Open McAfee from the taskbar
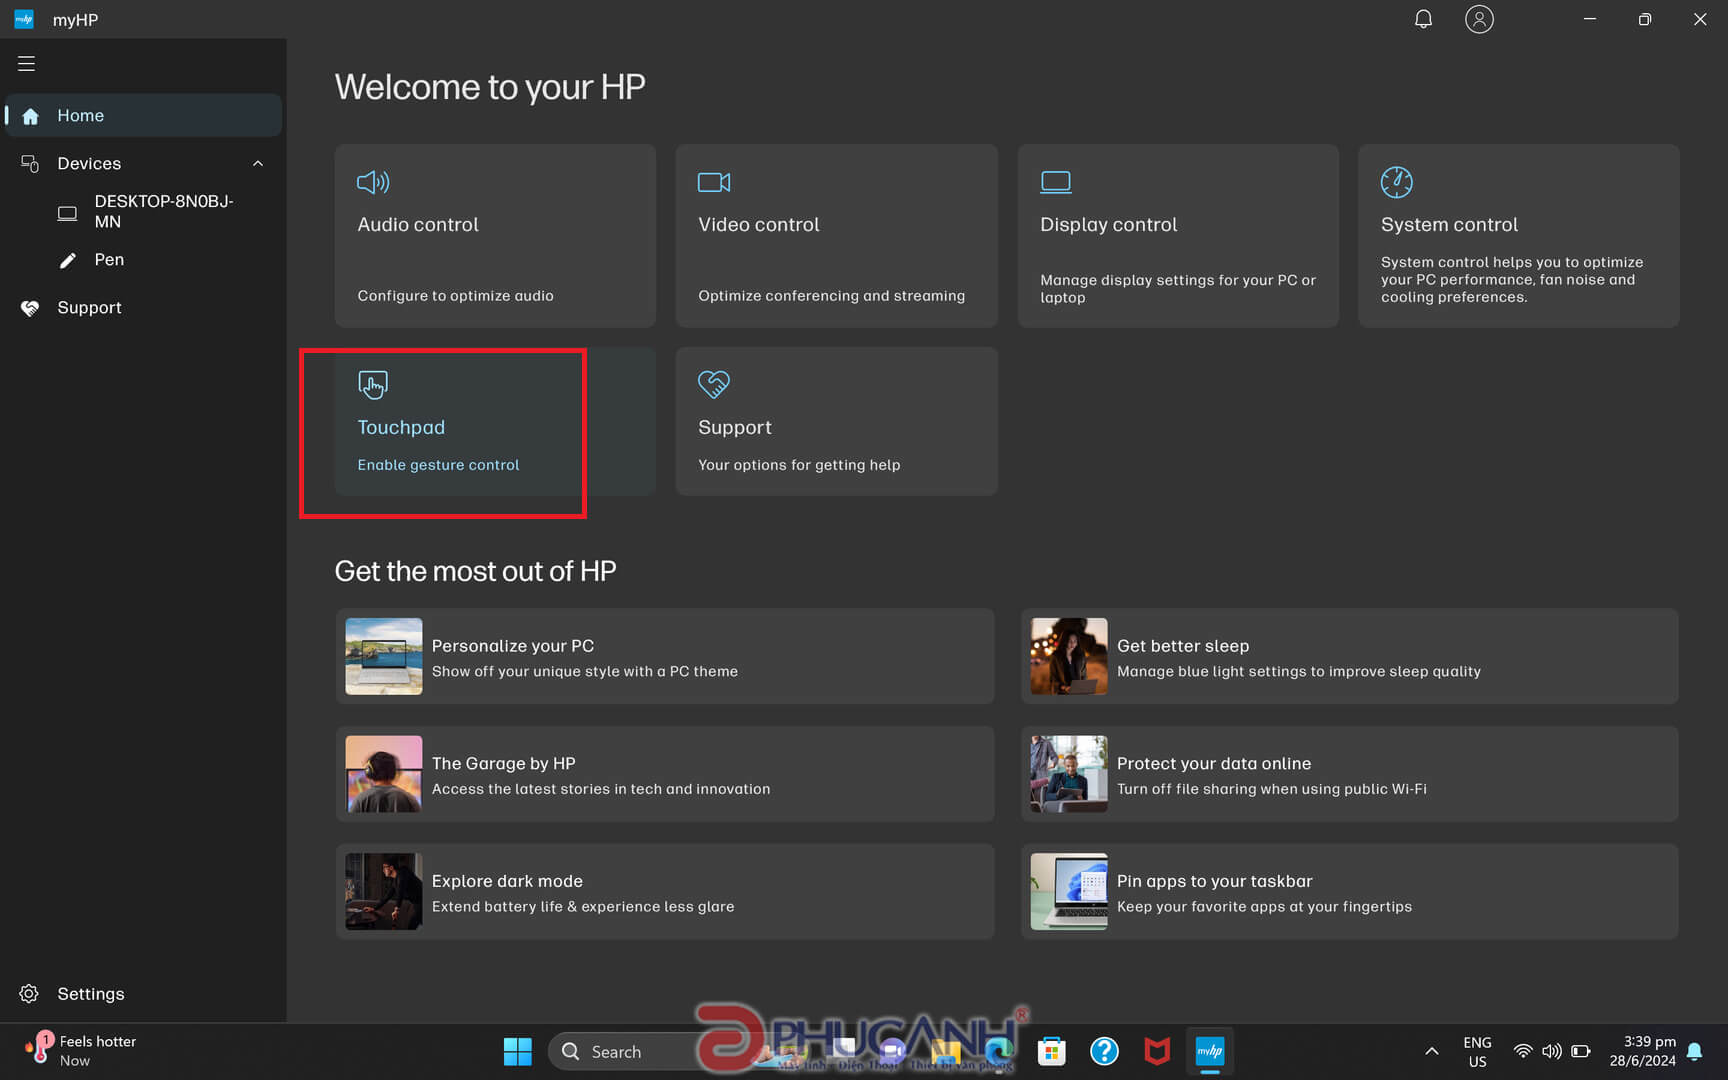The height and width of the screenshot is (1080, 1728). [1157, 1051]
